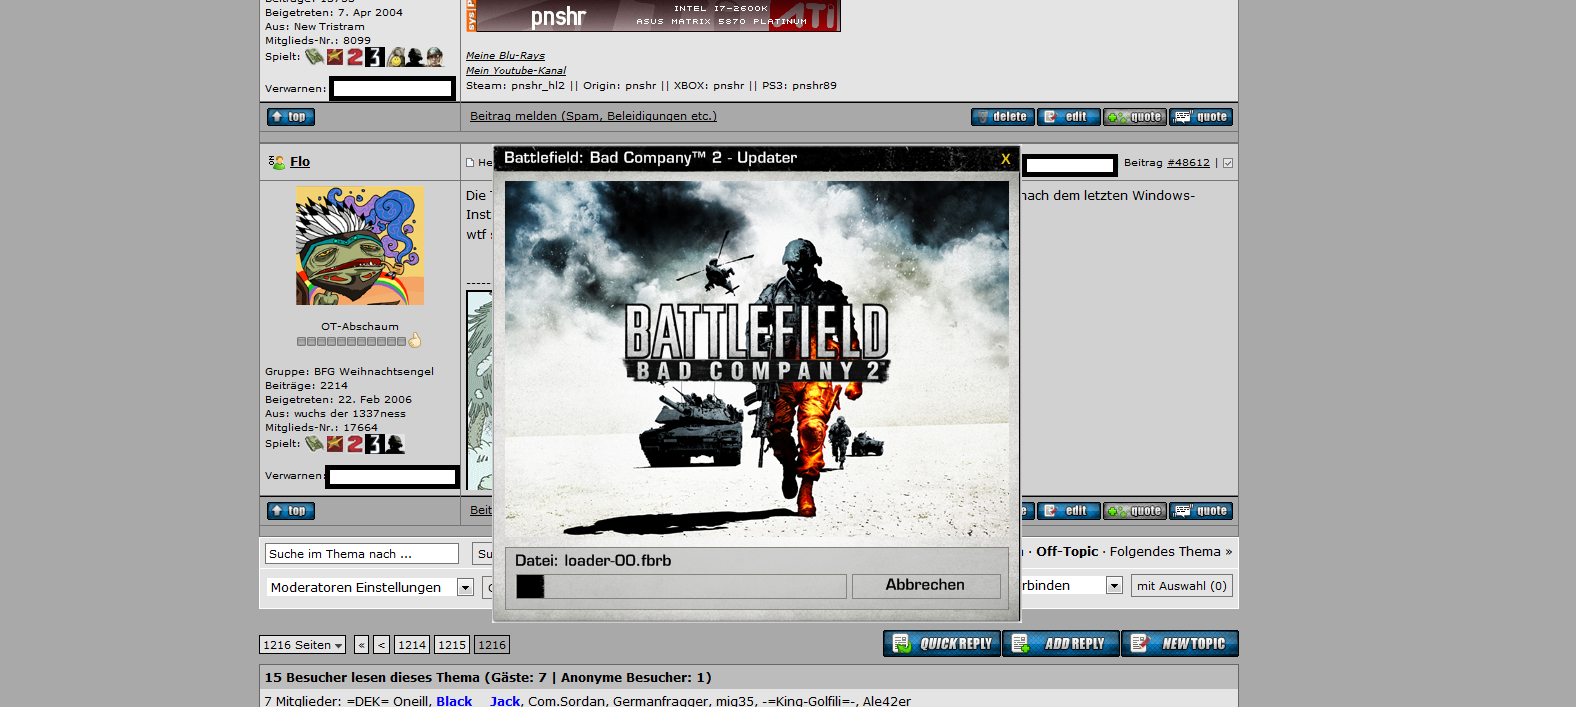Screen dimensions: 1576x707
Task: Click the red 2 game icon in Flo's Spielt row
Action: point(355,444)
